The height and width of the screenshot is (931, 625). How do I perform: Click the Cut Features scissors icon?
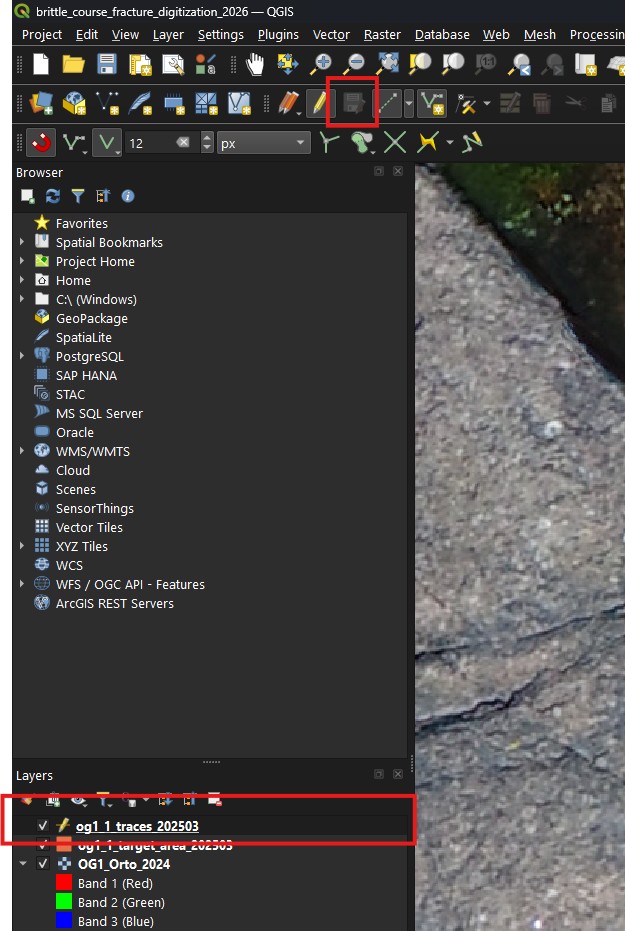(575, 103)
